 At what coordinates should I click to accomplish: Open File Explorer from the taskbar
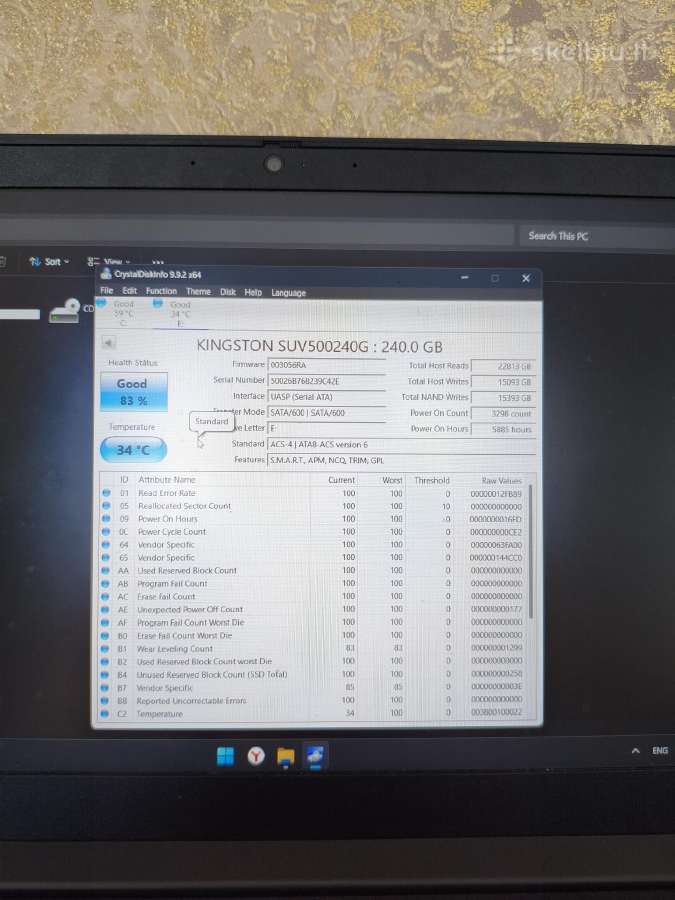click(285, 757)
